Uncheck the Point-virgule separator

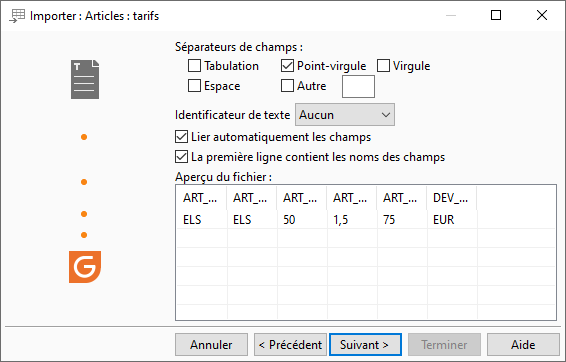287,66
